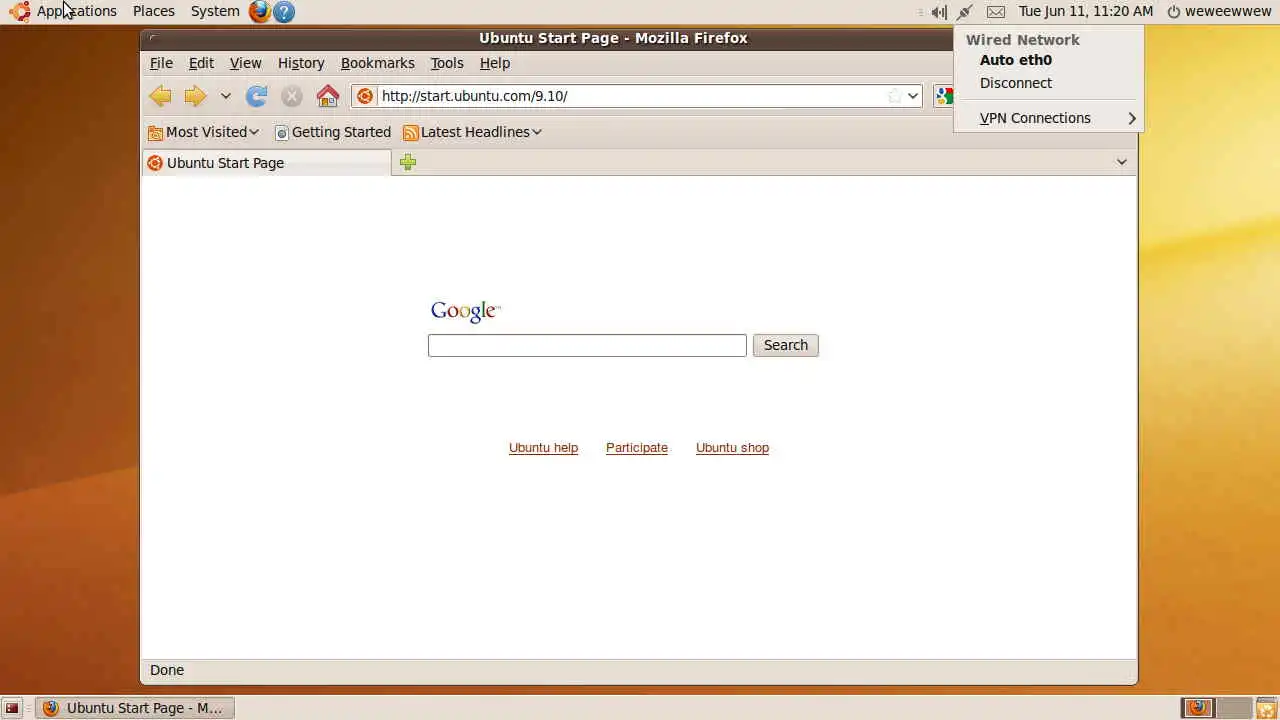Click the Ubuntu site icon in the address bar

tap(365, 96)
